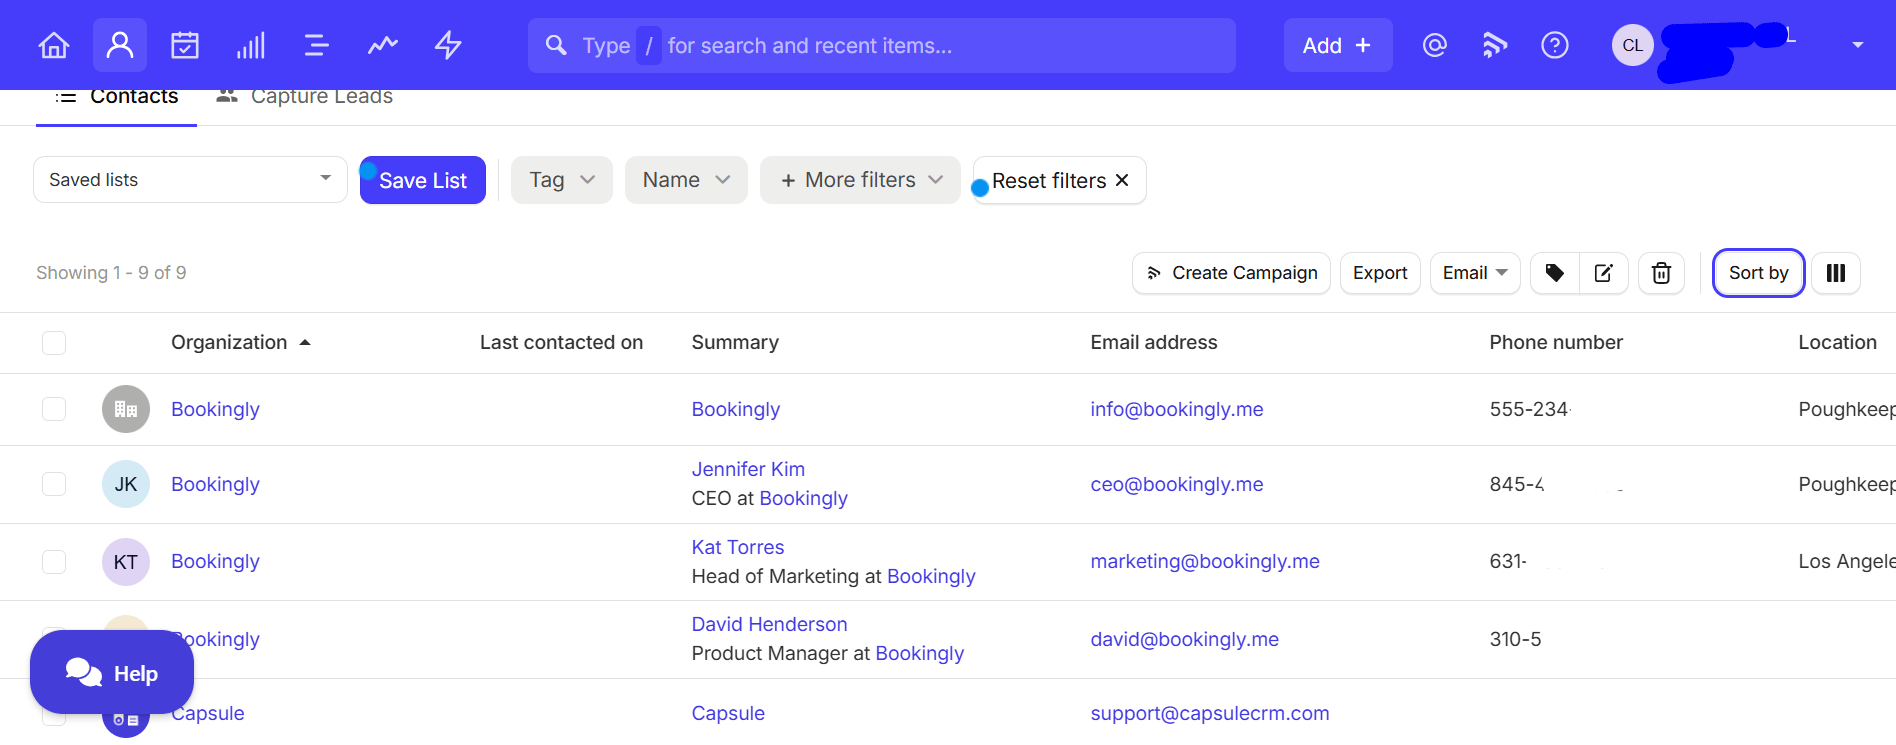1896x745 pixels.
Task: Click the search input field
Action: tap(880, 46)
